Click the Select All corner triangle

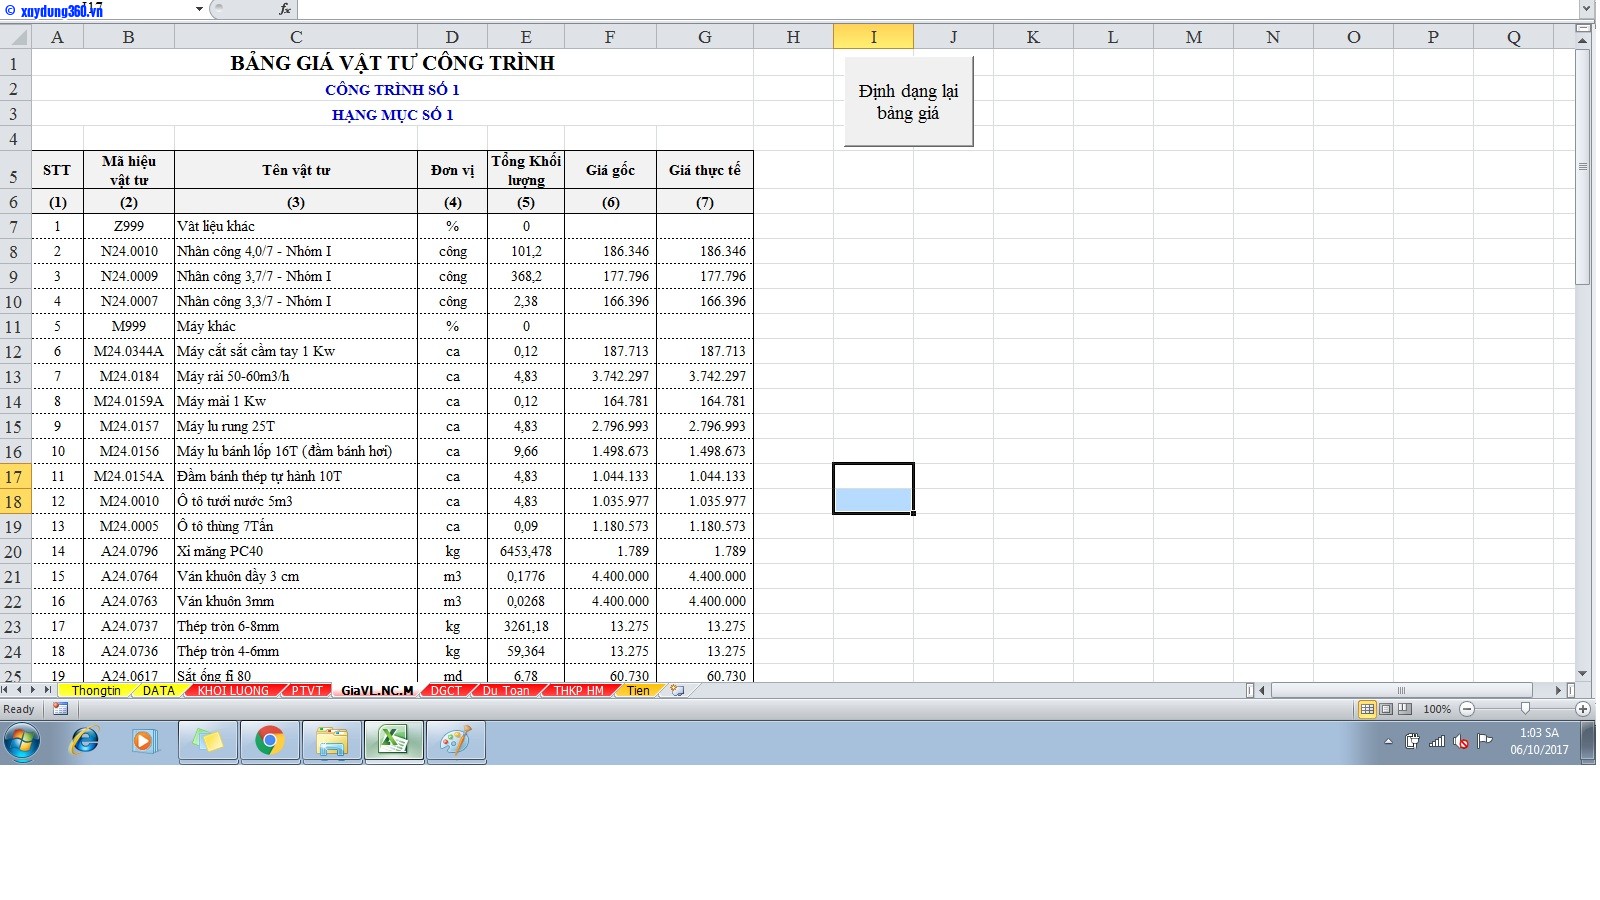(x=16, y=37)
